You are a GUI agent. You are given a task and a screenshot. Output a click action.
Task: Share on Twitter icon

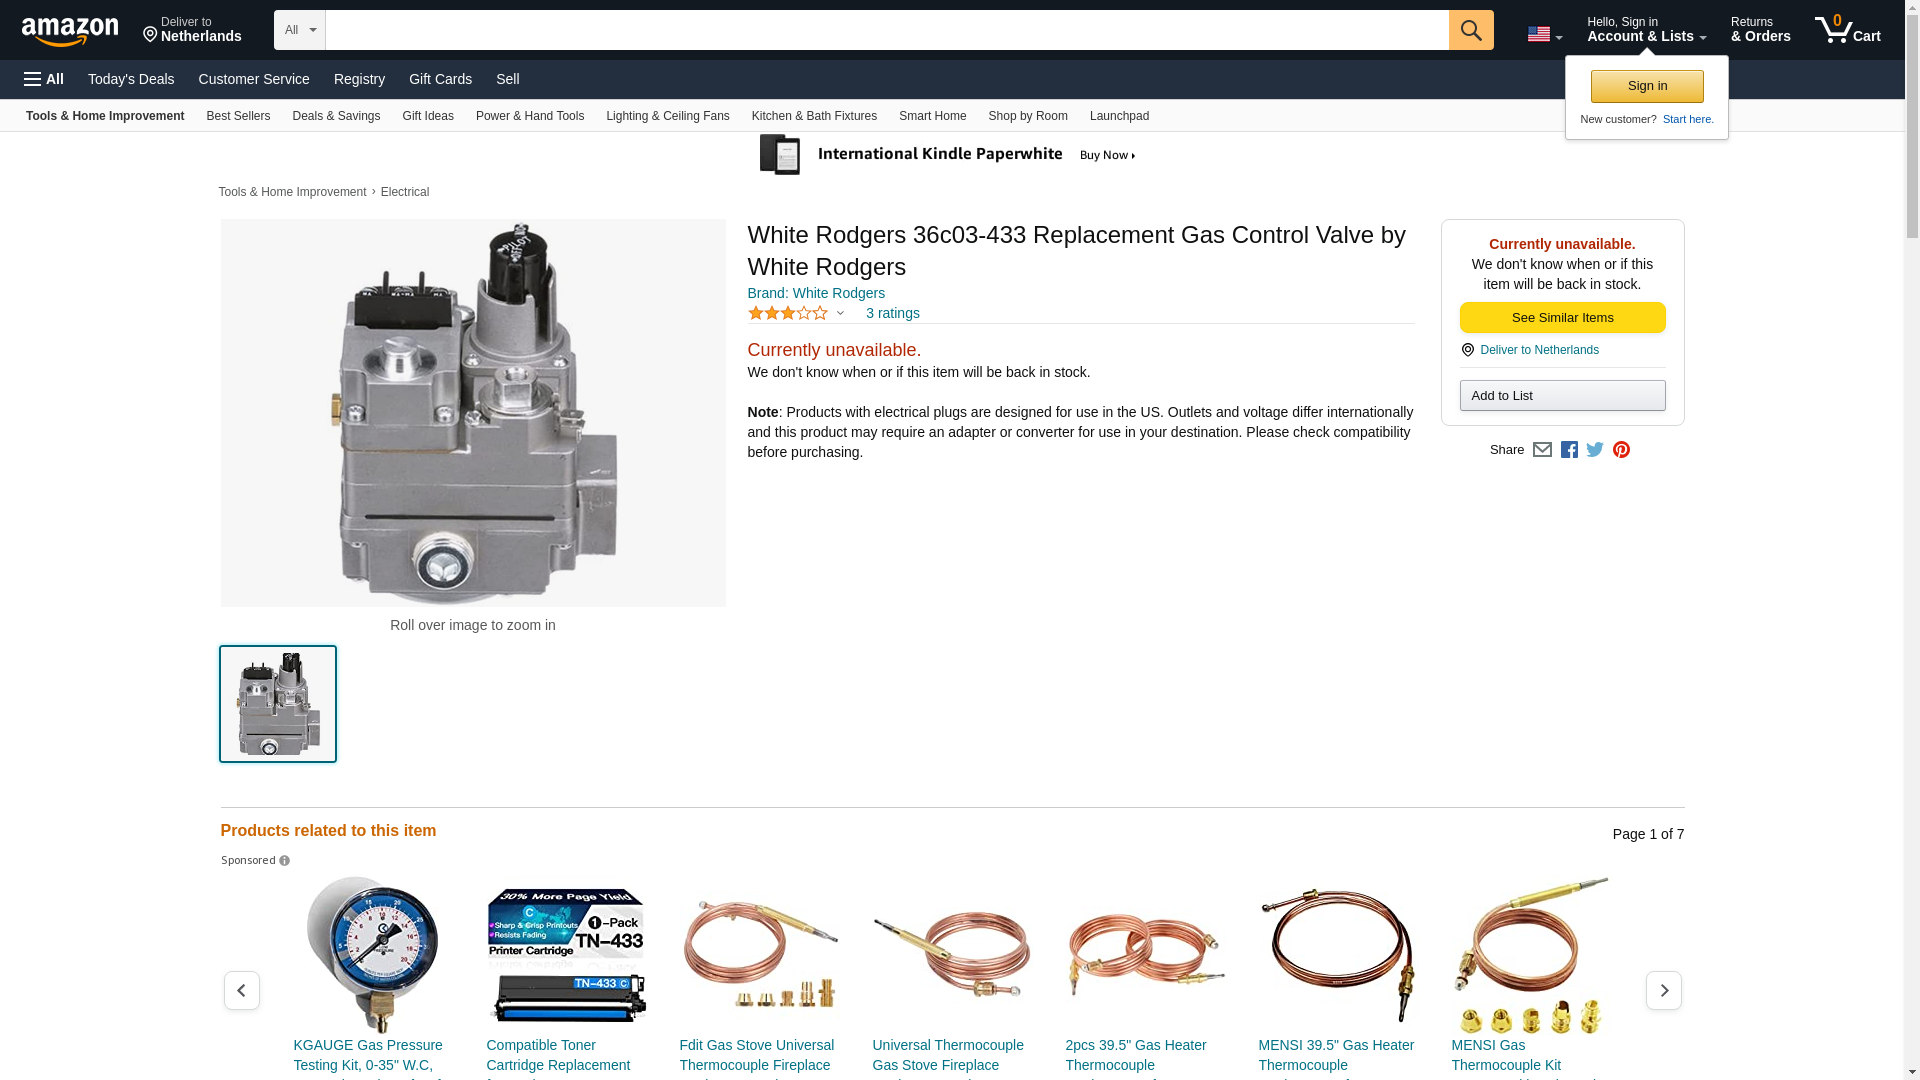(x=1595, y=450)
